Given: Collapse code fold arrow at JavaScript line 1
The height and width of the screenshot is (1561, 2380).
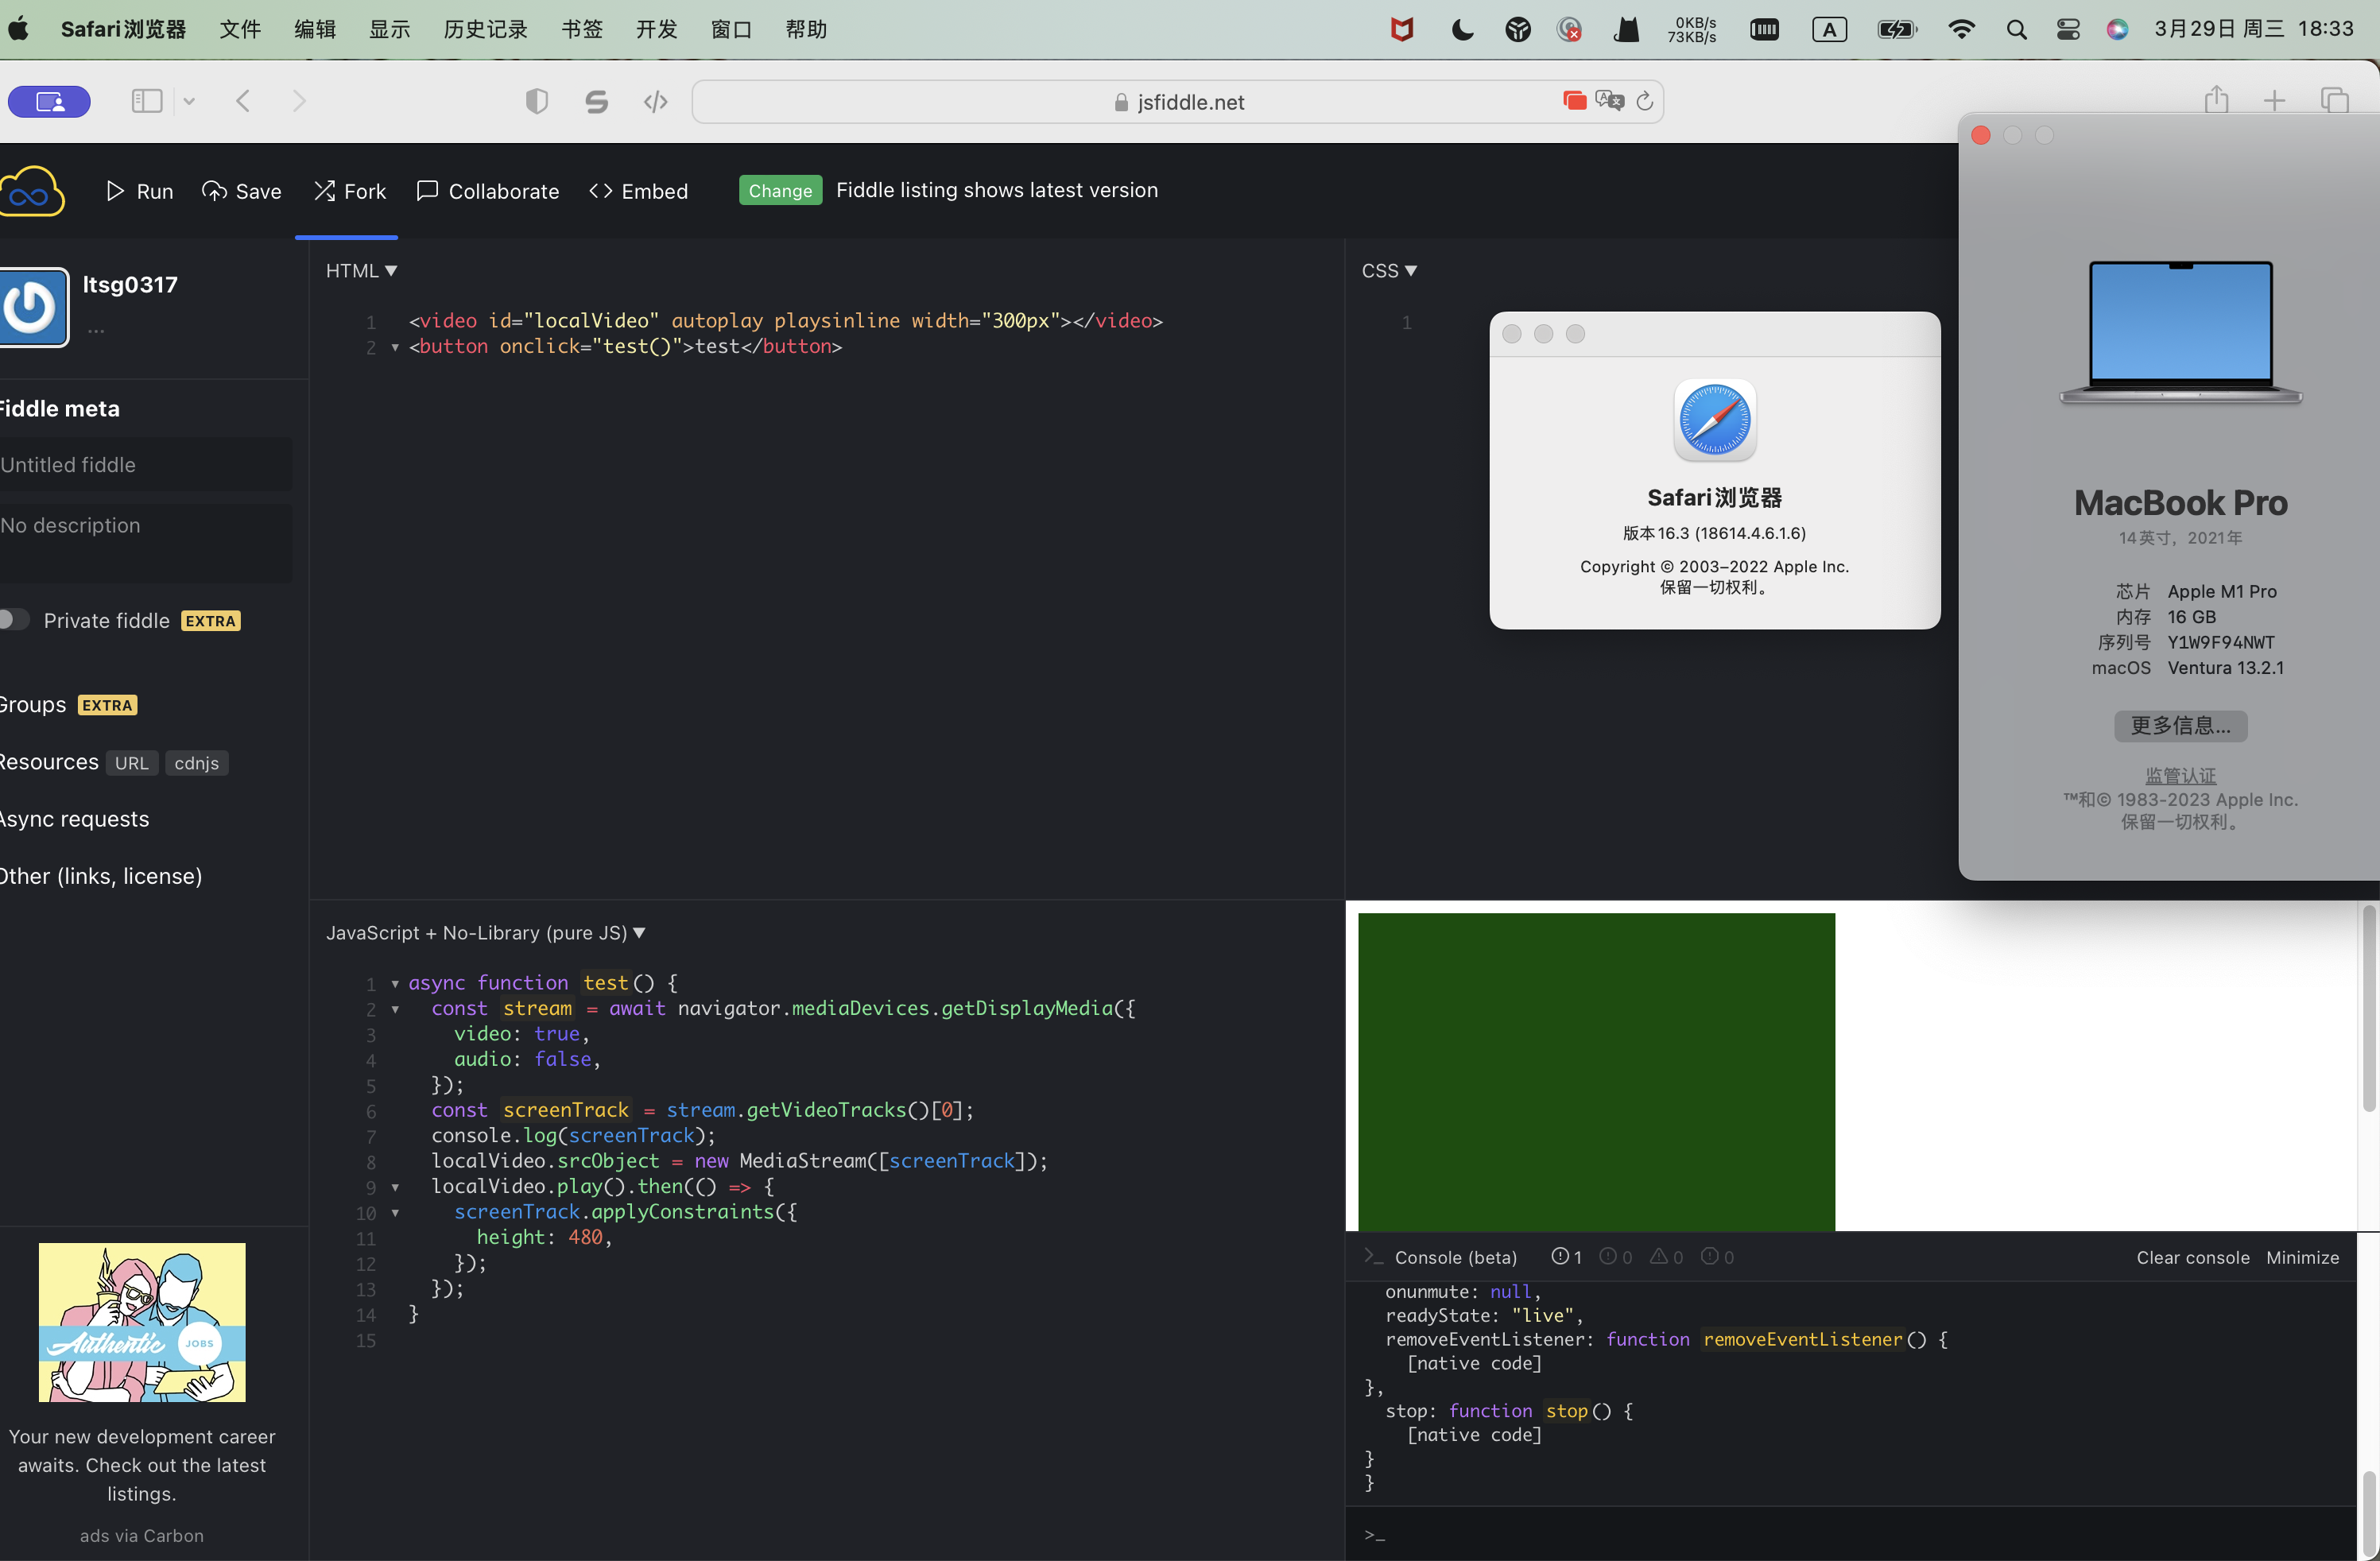Looking at the screenshot, I should (x=395, y=984).
